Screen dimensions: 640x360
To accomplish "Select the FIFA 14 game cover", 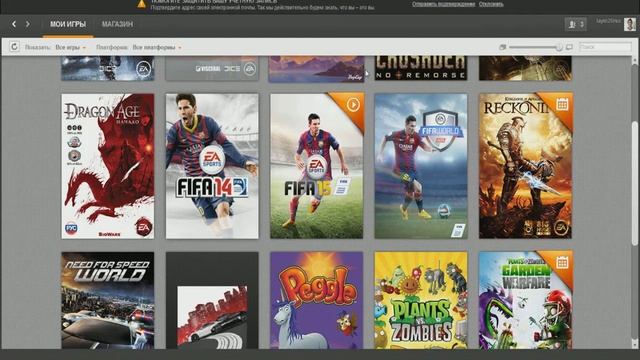I will pyautogui.click(x=212, y=166).
